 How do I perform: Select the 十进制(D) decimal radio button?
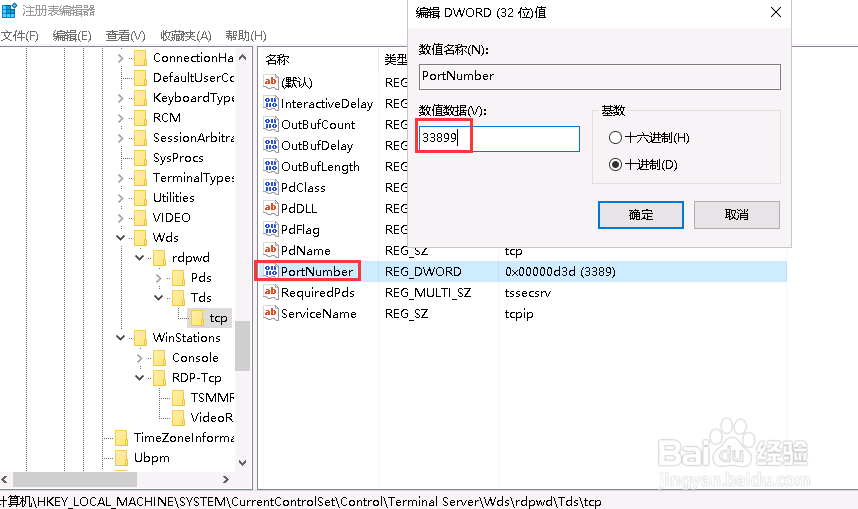pos(616,165)
